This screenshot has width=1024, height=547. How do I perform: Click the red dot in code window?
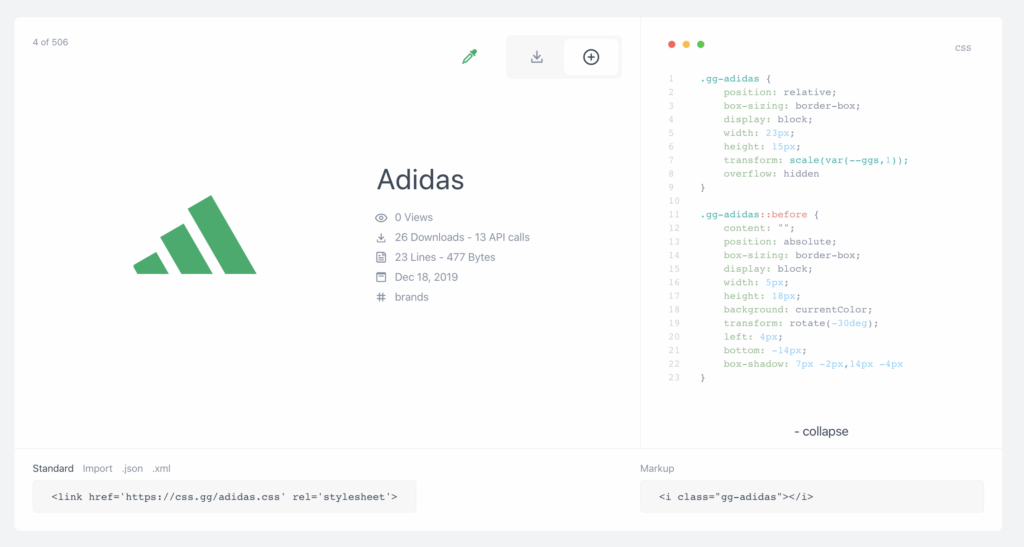pyautogui.click(x=671, y=44)
